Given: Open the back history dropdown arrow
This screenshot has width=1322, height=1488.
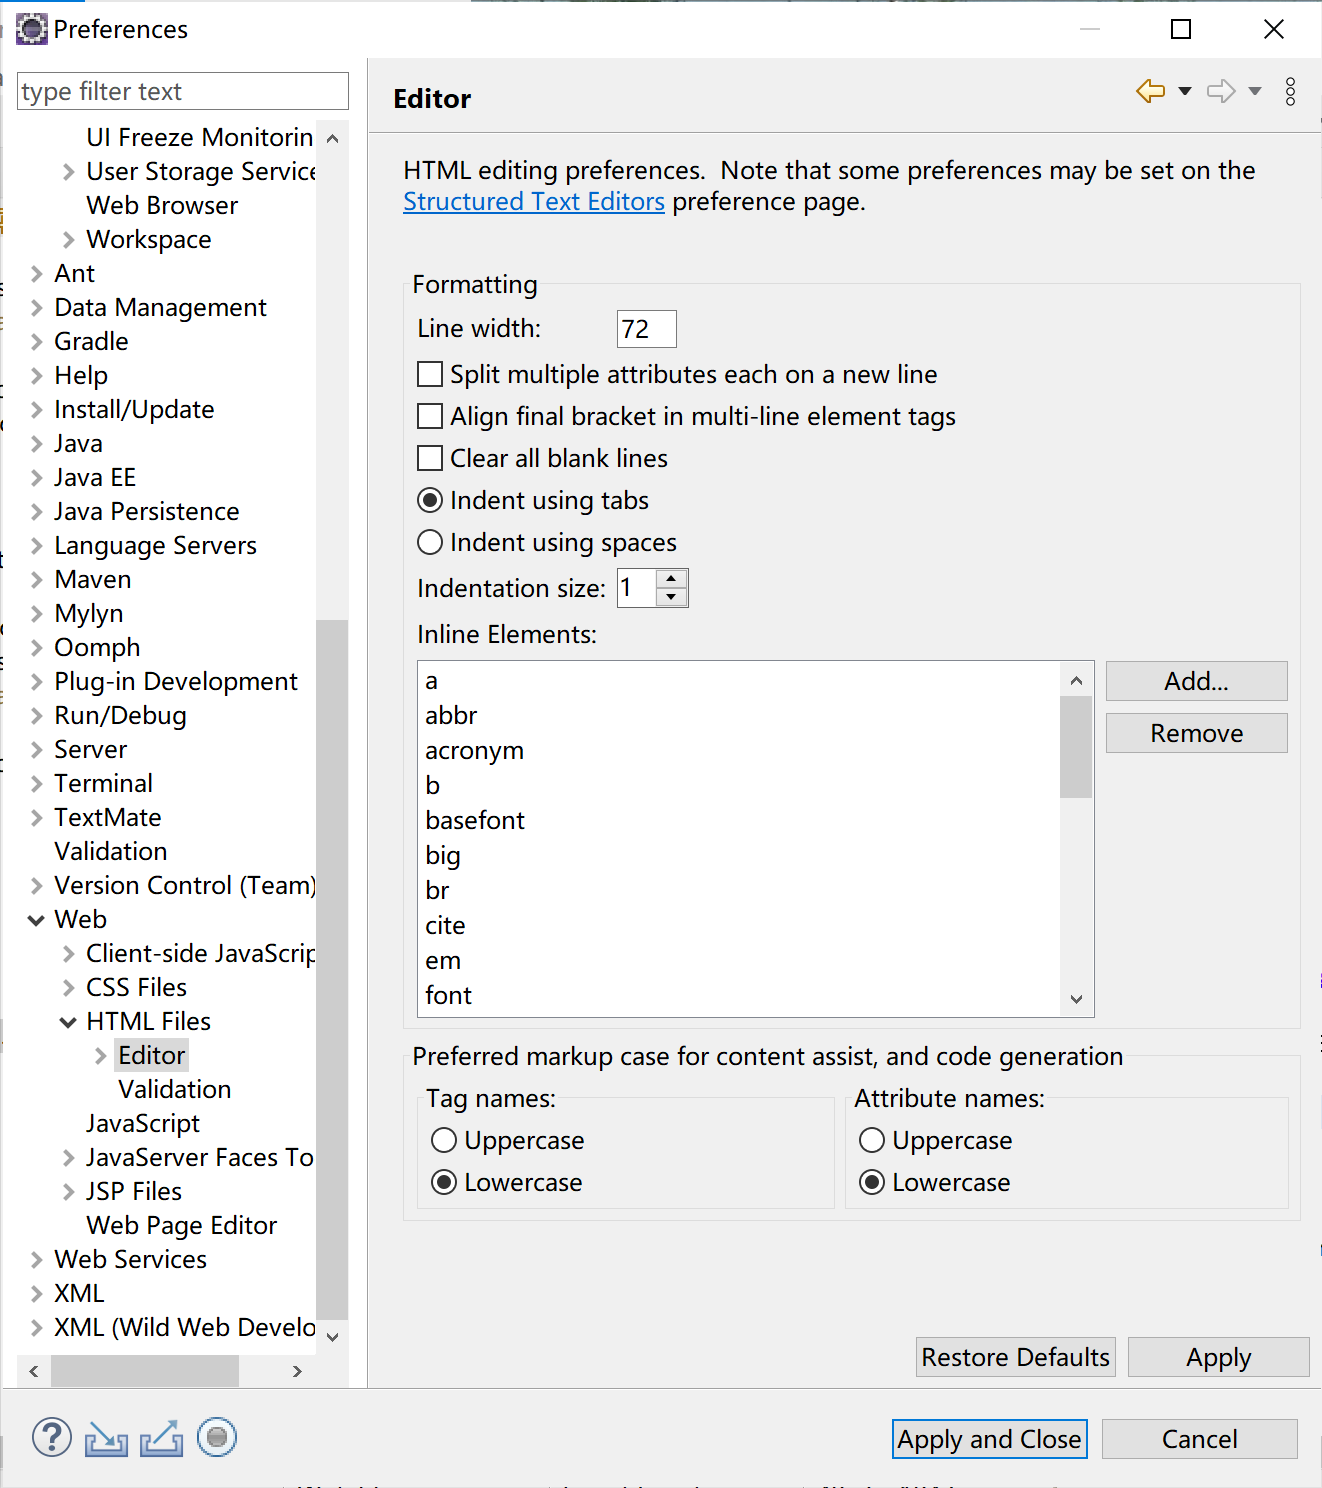Looking at the screenshot, I should [1185, 91].
